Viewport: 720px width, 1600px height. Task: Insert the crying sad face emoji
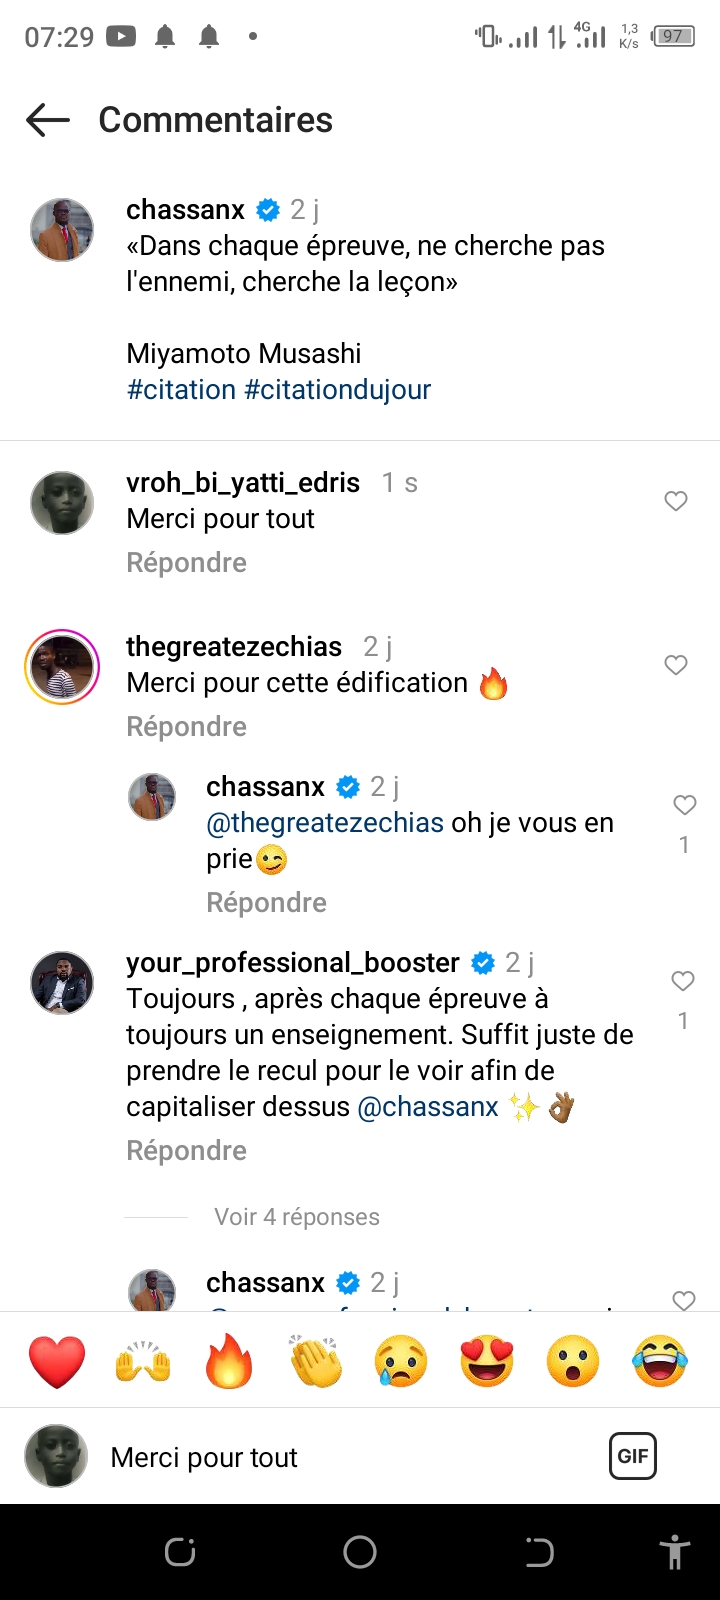401,1361
